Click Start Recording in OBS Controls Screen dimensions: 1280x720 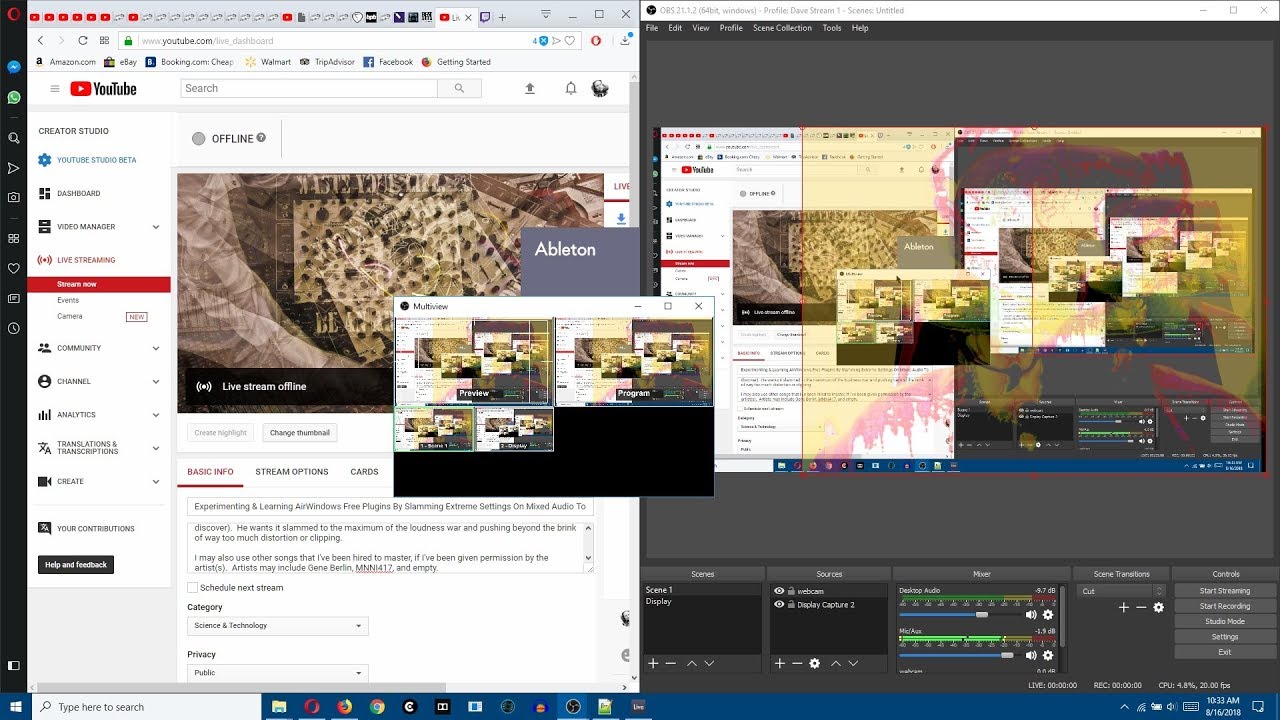pos(1225,606)
